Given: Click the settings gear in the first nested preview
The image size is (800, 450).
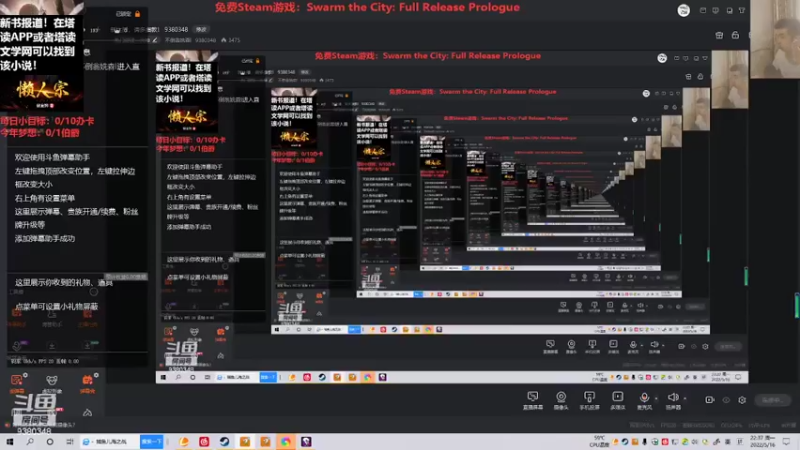Looking at the screenshot, I should pyautogui.click(x=705, y=346).
